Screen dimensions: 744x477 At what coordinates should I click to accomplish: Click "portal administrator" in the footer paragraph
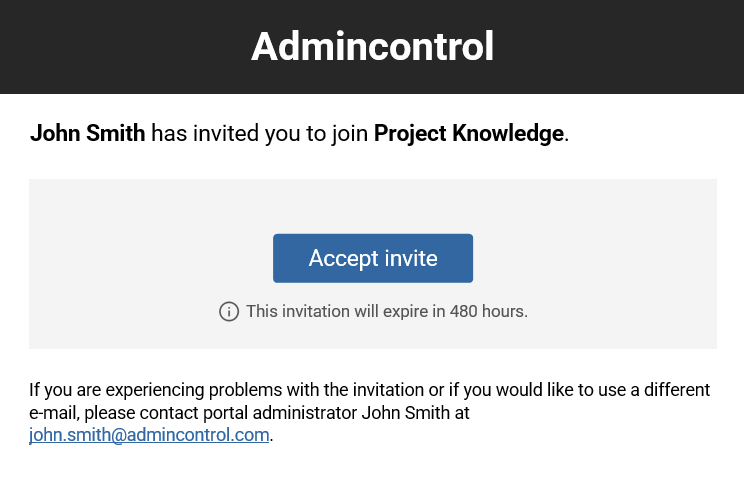coord(280,413)
